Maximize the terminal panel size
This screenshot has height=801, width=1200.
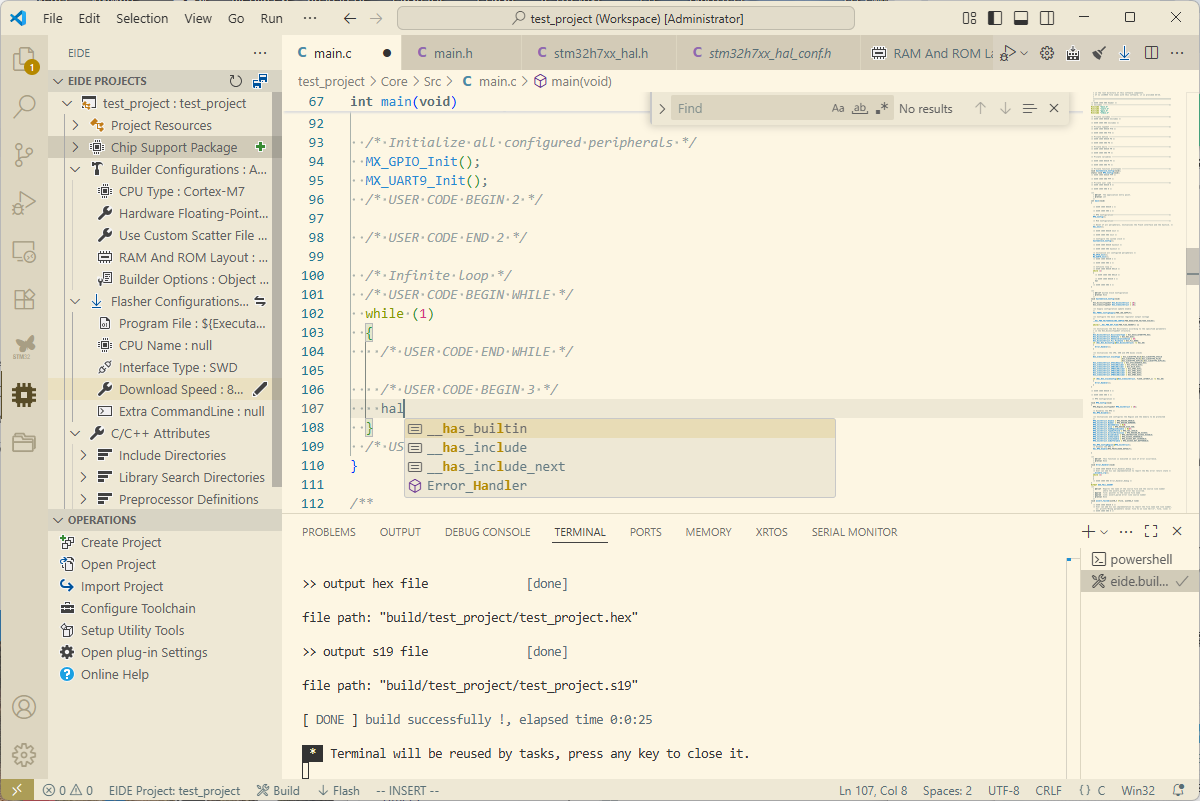coord(1151,532)
